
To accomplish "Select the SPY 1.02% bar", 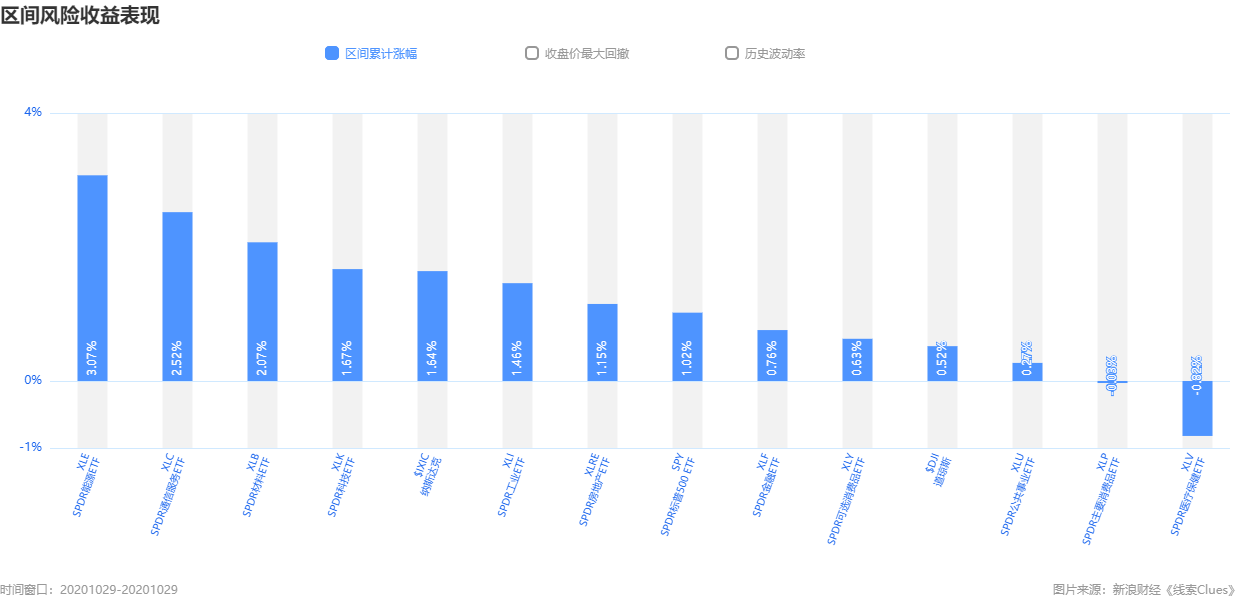I will [687, 347].
